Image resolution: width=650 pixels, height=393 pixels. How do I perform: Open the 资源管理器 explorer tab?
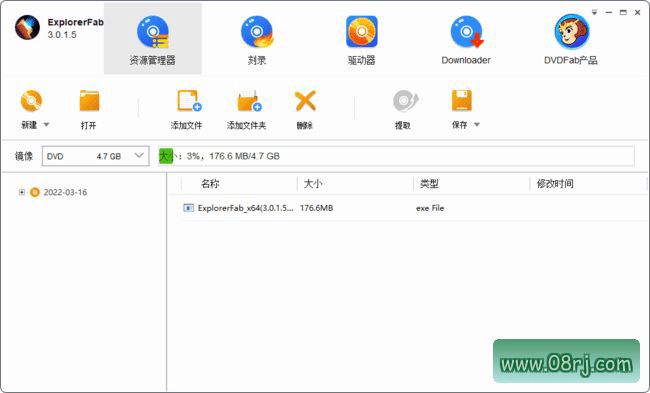tap(153, 39)
